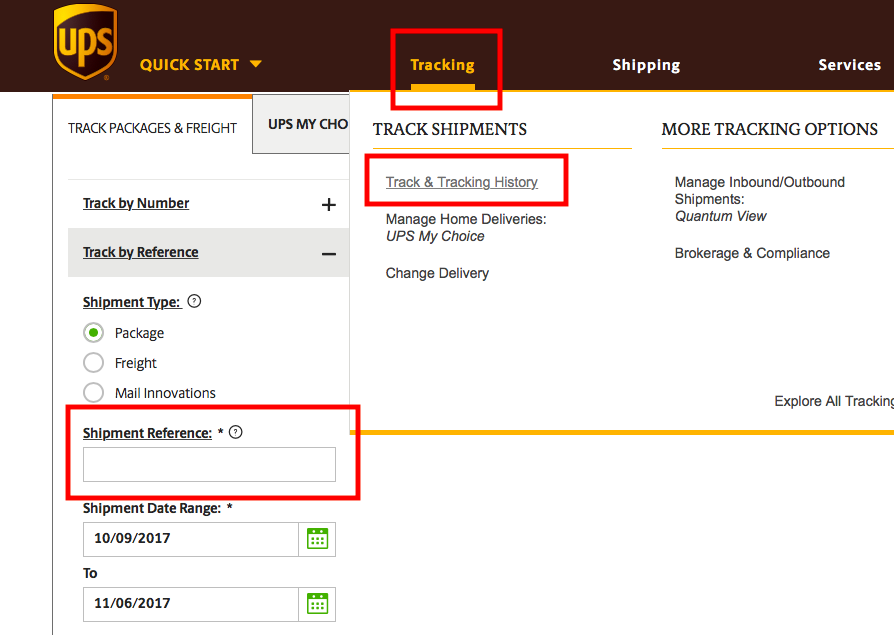Open the Quick Start dropdown arrow
The image size is (894, 635).
tap(256, 64)
